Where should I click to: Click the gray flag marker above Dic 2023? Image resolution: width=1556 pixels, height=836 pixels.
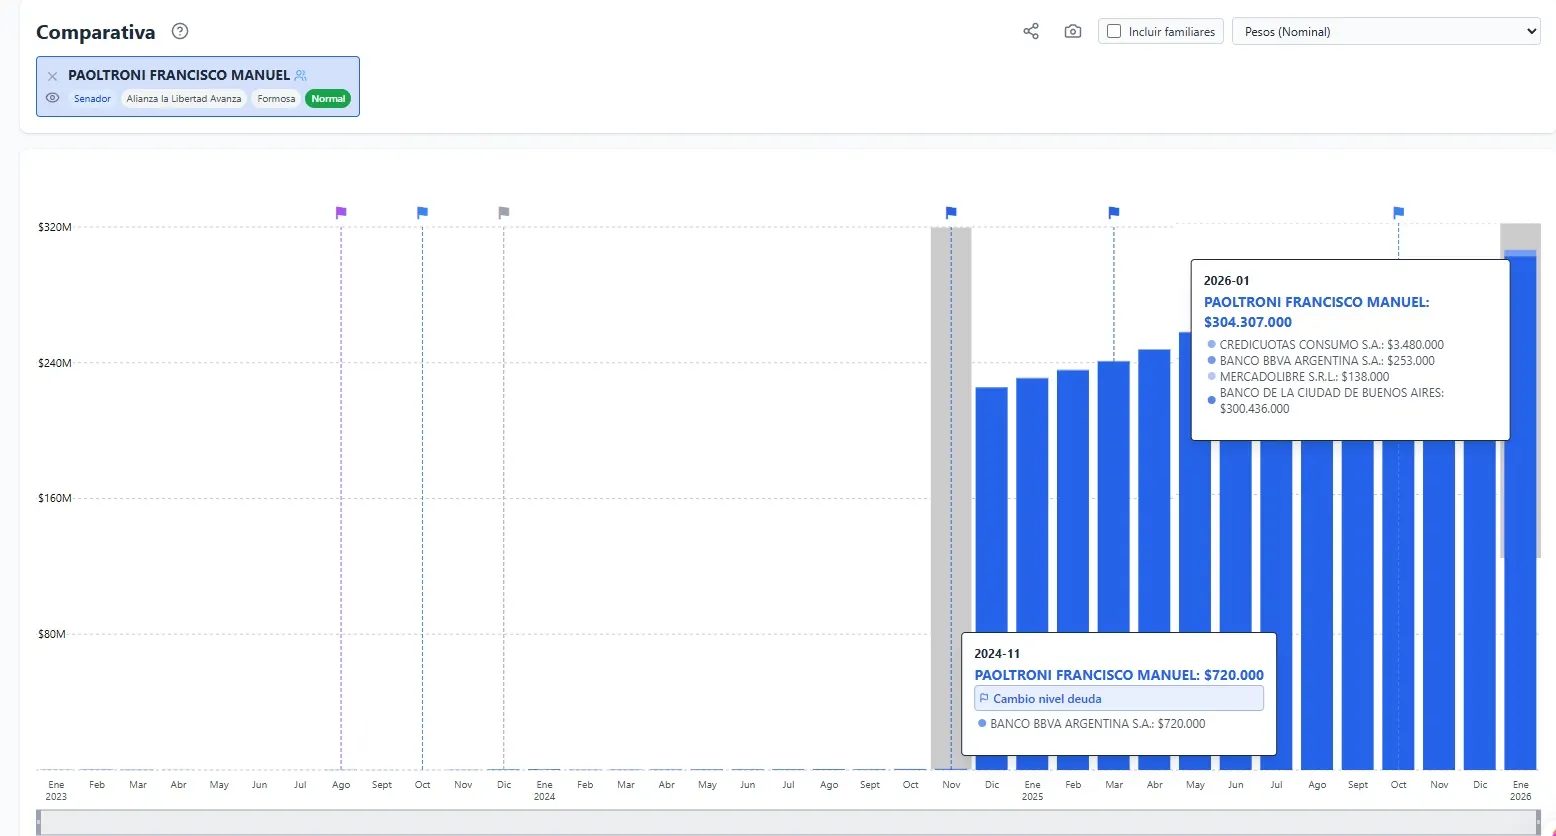tap(504, 212)
